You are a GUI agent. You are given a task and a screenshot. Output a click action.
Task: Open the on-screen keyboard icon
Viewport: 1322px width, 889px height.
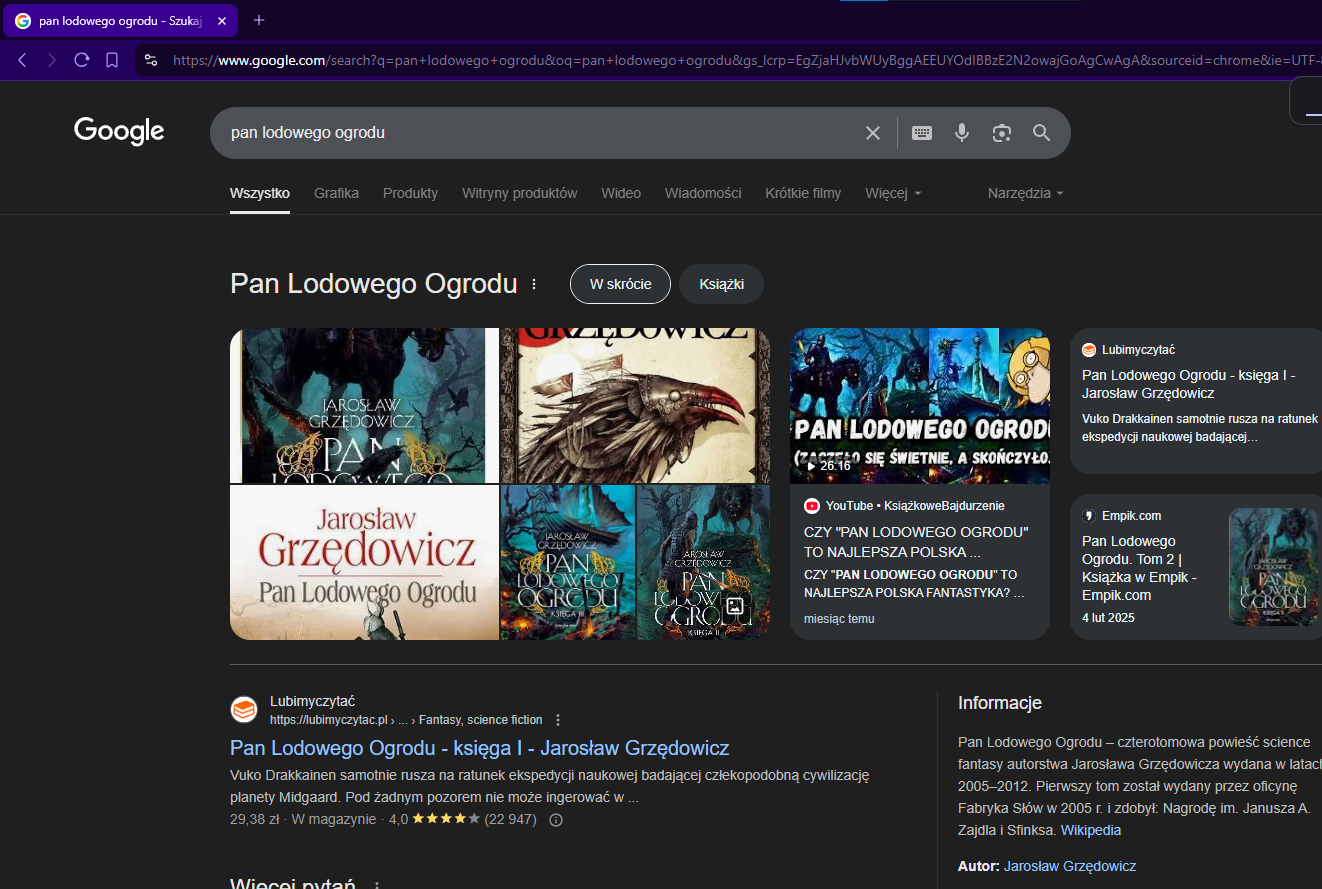coord(922,133)
